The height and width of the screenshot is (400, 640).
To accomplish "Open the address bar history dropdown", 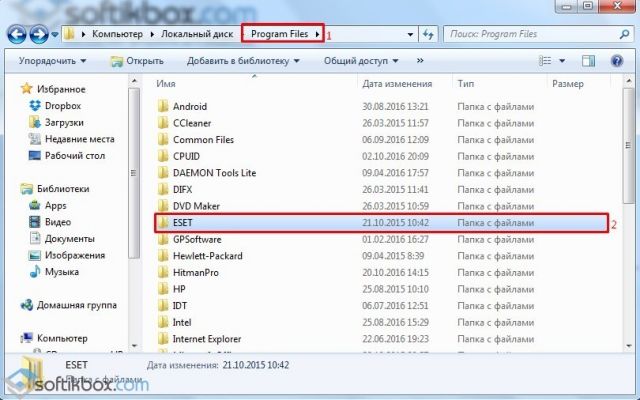I will (x=410, y=35).
